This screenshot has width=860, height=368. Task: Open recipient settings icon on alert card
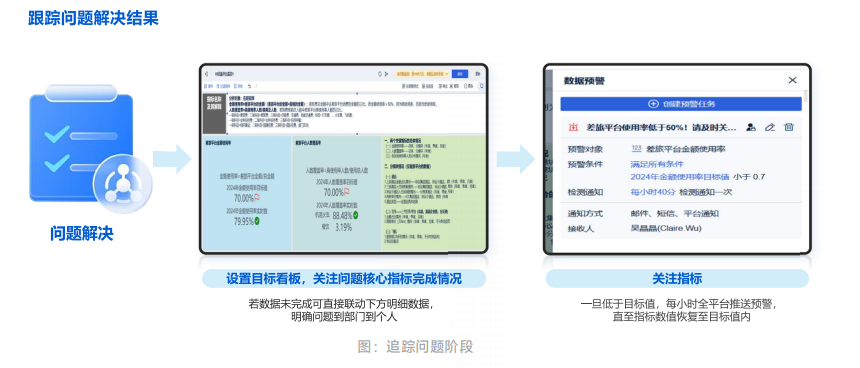pos(751,127)
